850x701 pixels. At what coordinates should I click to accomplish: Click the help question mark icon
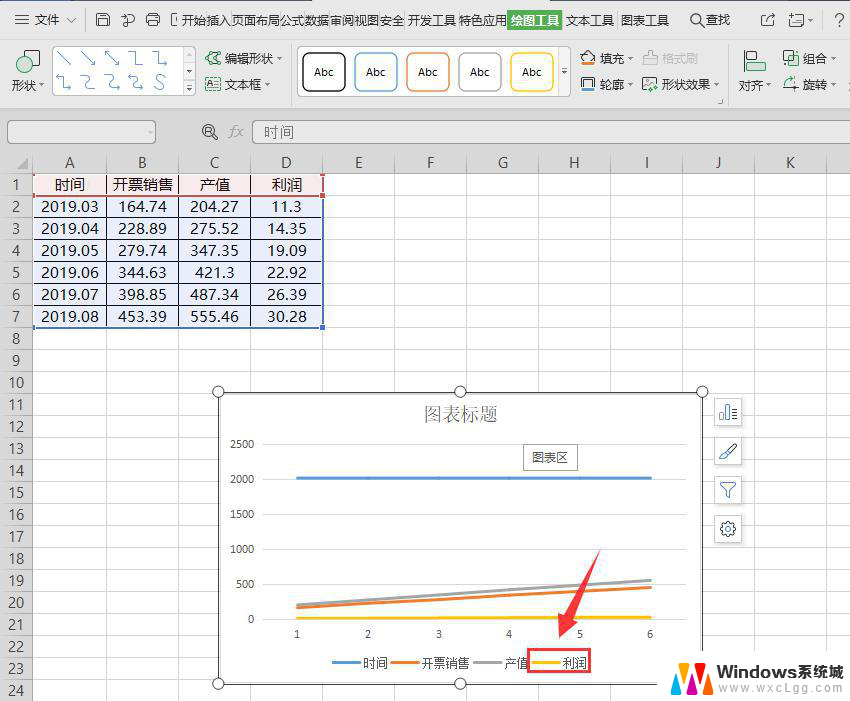[x=838, y=20]
